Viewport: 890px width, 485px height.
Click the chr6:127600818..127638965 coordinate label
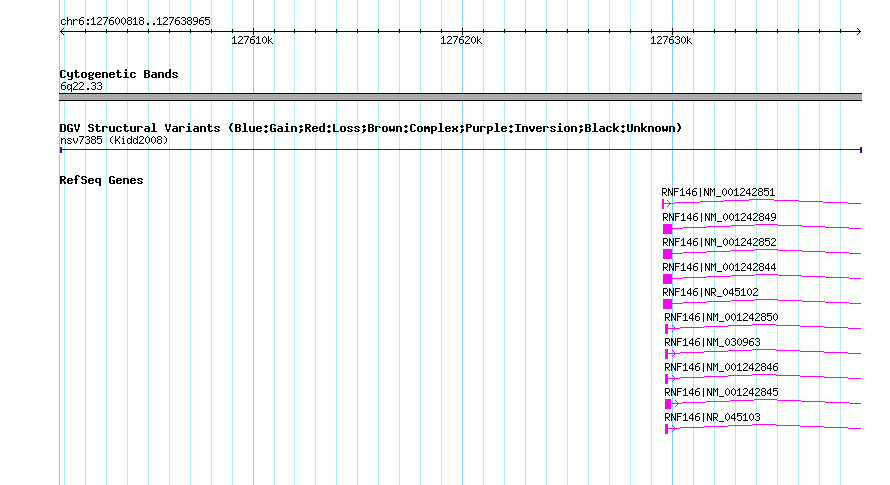pos(135,22)
